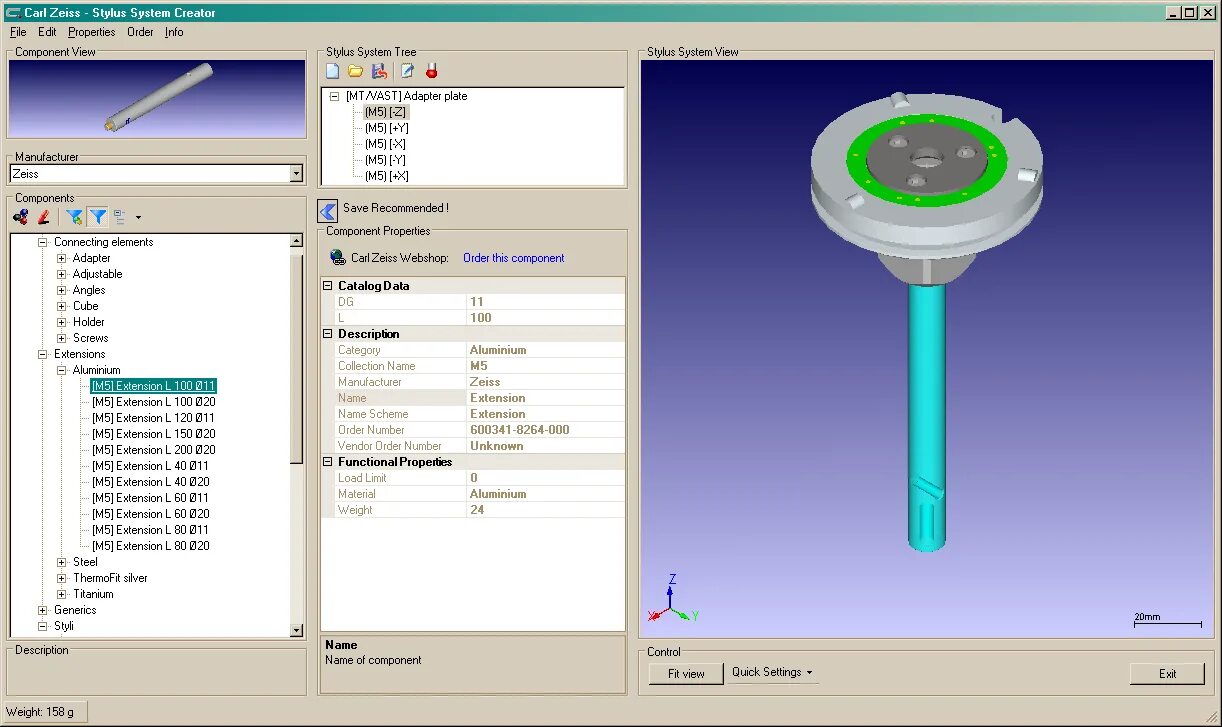Select [M5] Extension L 200 Ø20
This screenshot has height=727, width=1222.
(x=154, y=450)
